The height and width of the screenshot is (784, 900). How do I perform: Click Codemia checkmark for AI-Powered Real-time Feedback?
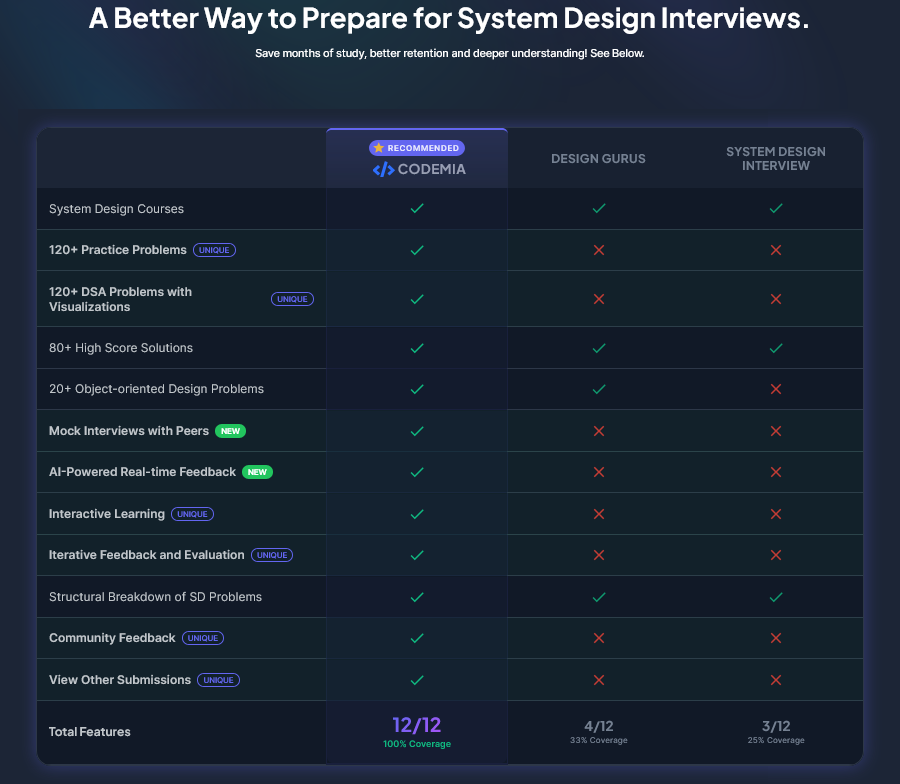[417, 472]
